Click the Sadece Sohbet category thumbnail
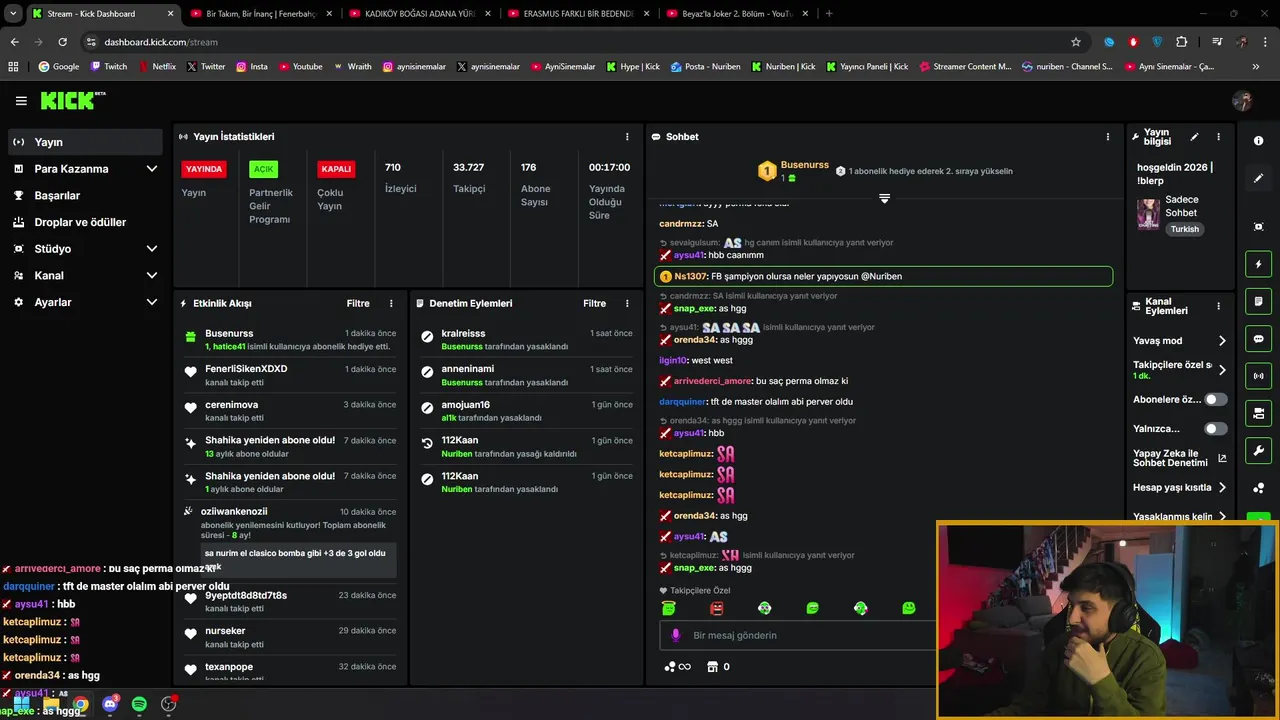 (x=1148, y=214)
